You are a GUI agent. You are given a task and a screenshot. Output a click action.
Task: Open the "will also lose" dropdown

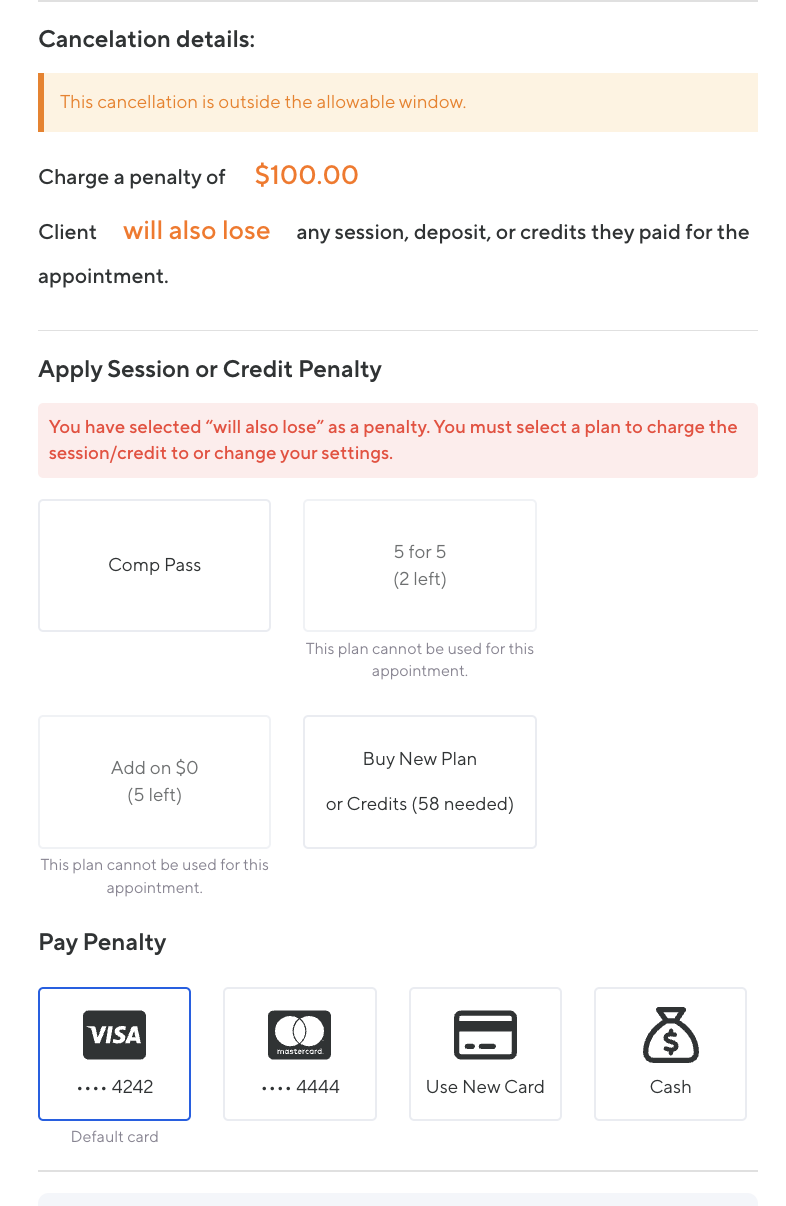197,231
